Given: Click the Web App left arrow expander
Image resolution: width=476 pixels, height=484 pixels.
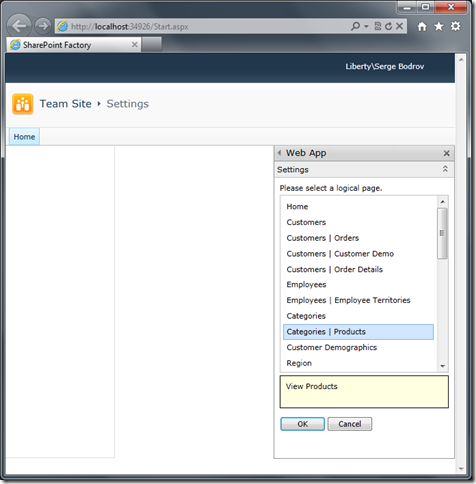Looking at the screenshot, I should coord(279,153).
